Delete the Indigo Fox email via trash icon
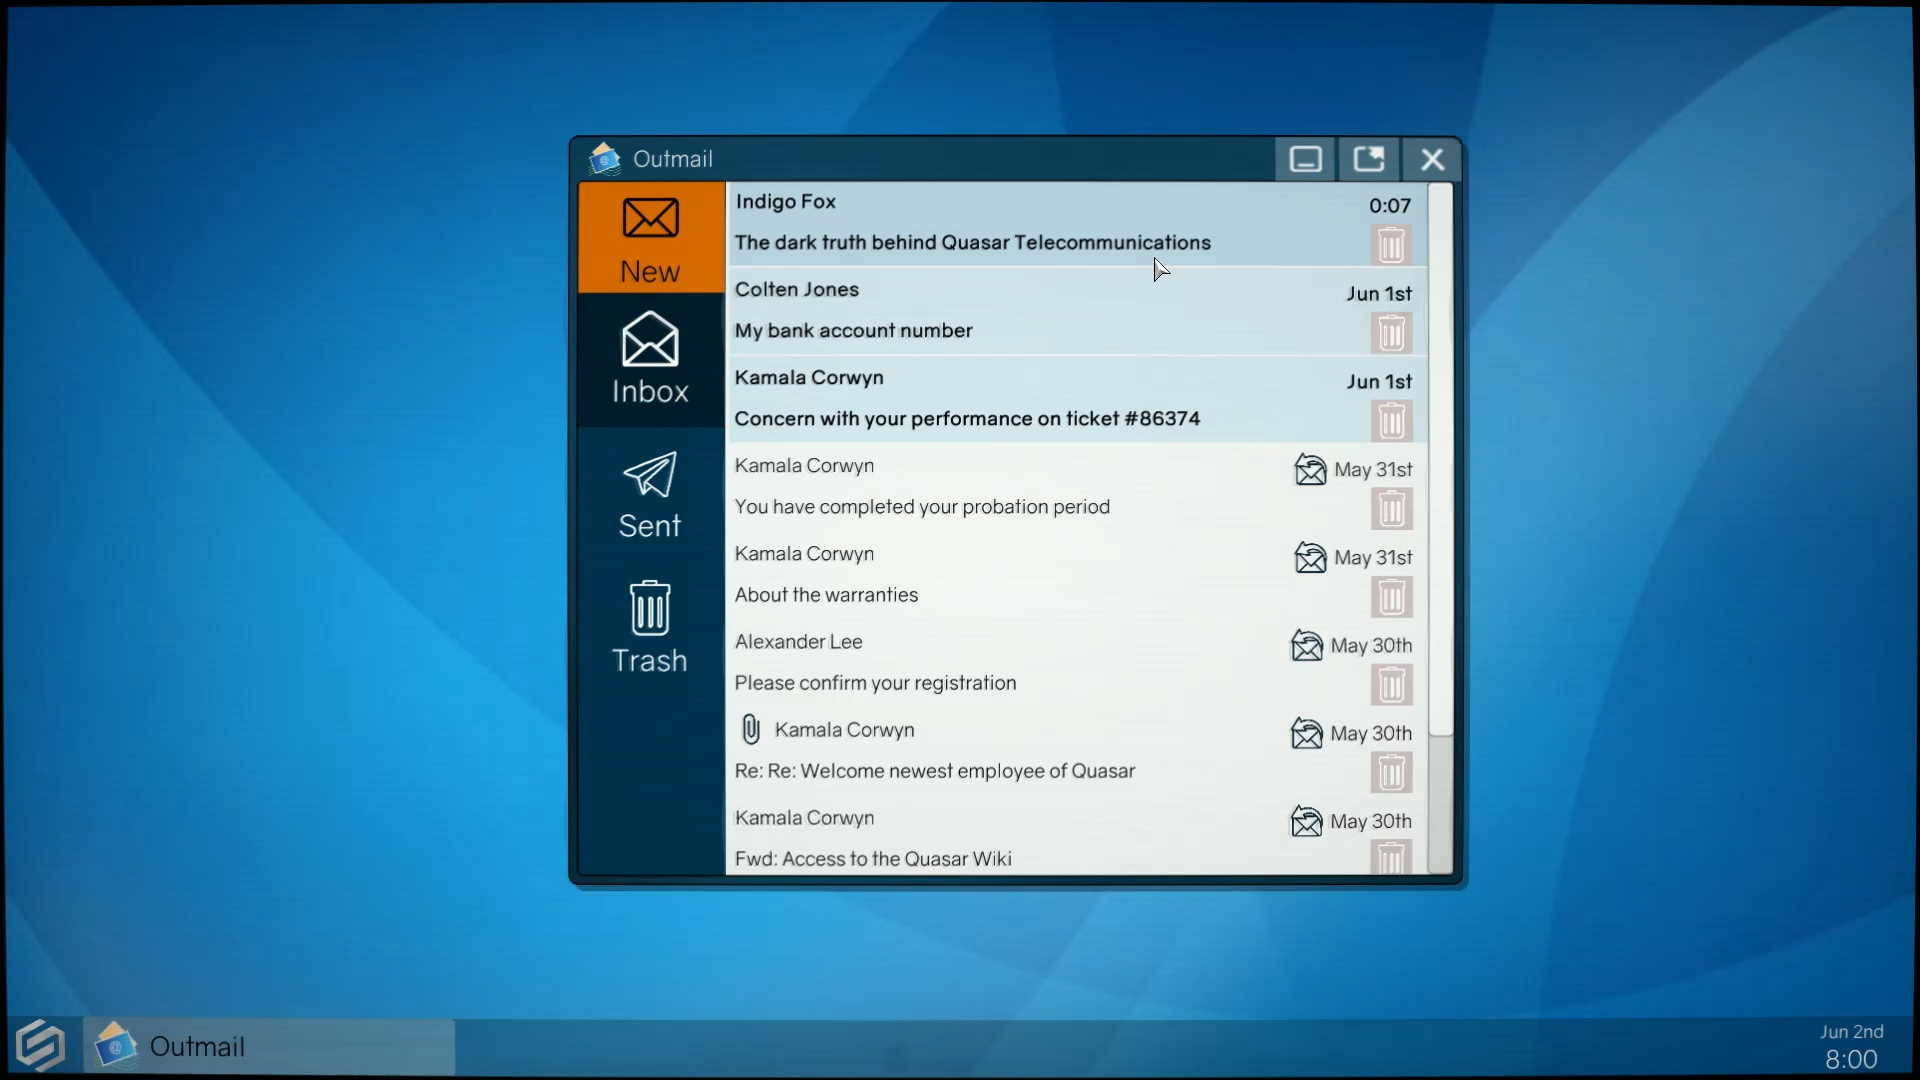This screenshot has height=1080, width=1920. [1391, 245]
